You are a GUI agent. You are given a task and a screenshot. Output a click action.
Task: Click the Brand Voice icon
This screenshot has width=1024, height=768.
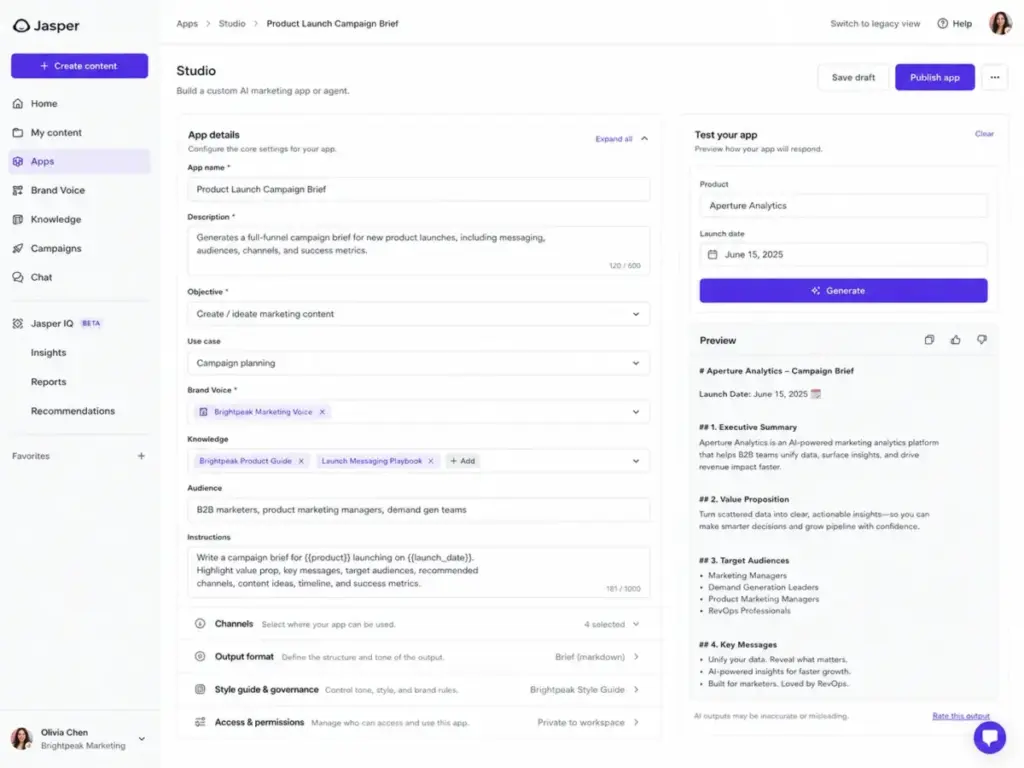click(x=18, y=190)
